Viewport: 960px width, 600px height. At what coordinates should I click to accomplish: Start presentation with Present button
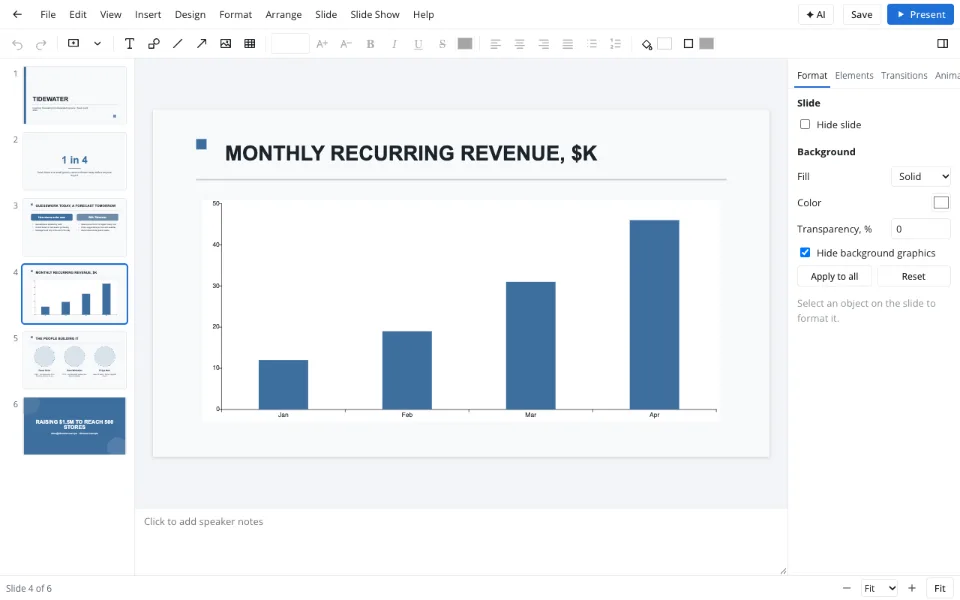pyautogui.click(x=920, y=15)
